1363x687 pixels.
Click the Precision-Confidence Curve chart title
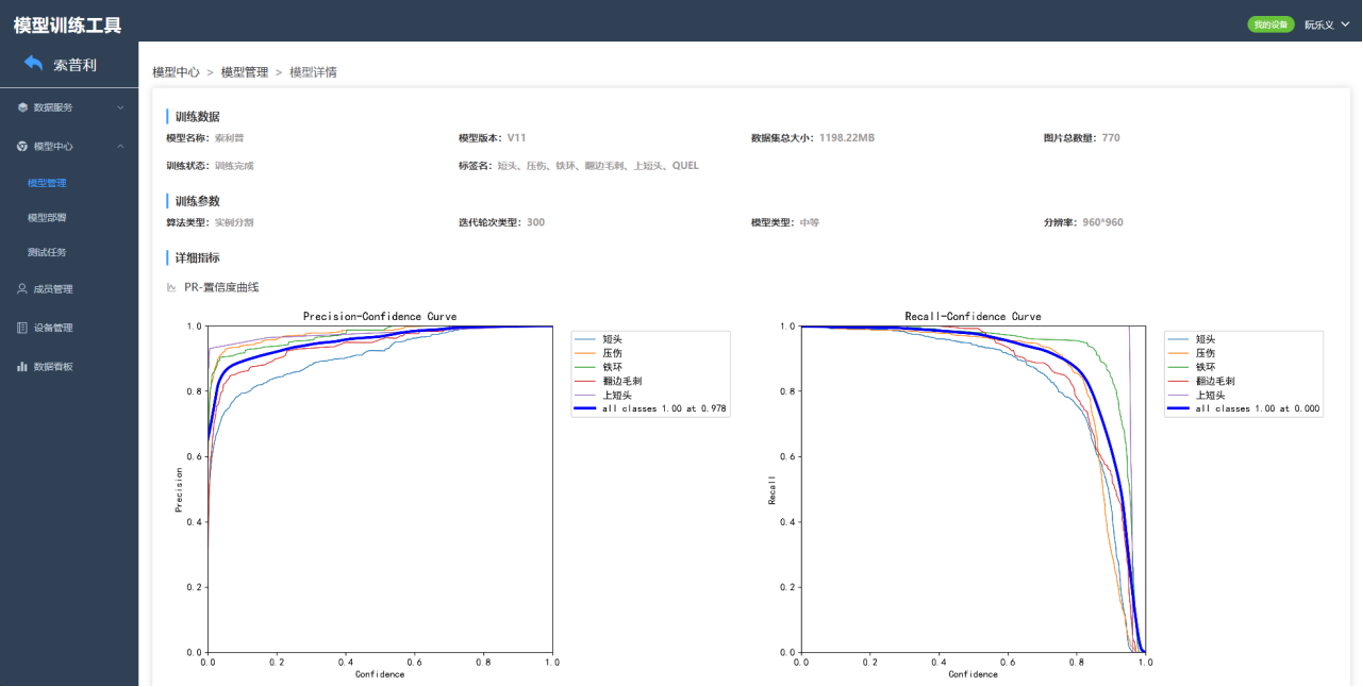point(380,316)
